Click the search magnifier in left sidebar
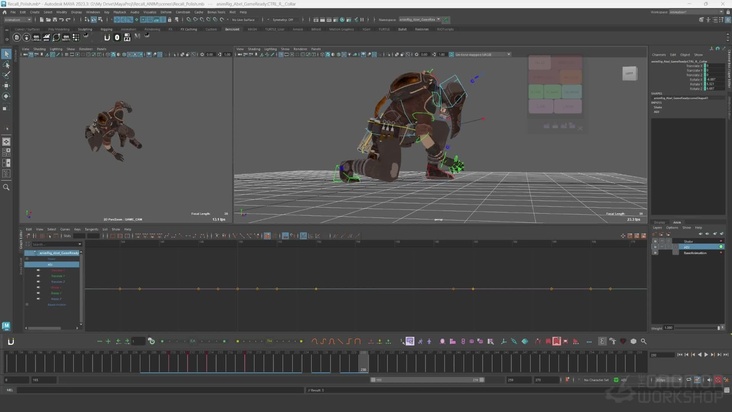732x412 pixels. coord(6,187)
